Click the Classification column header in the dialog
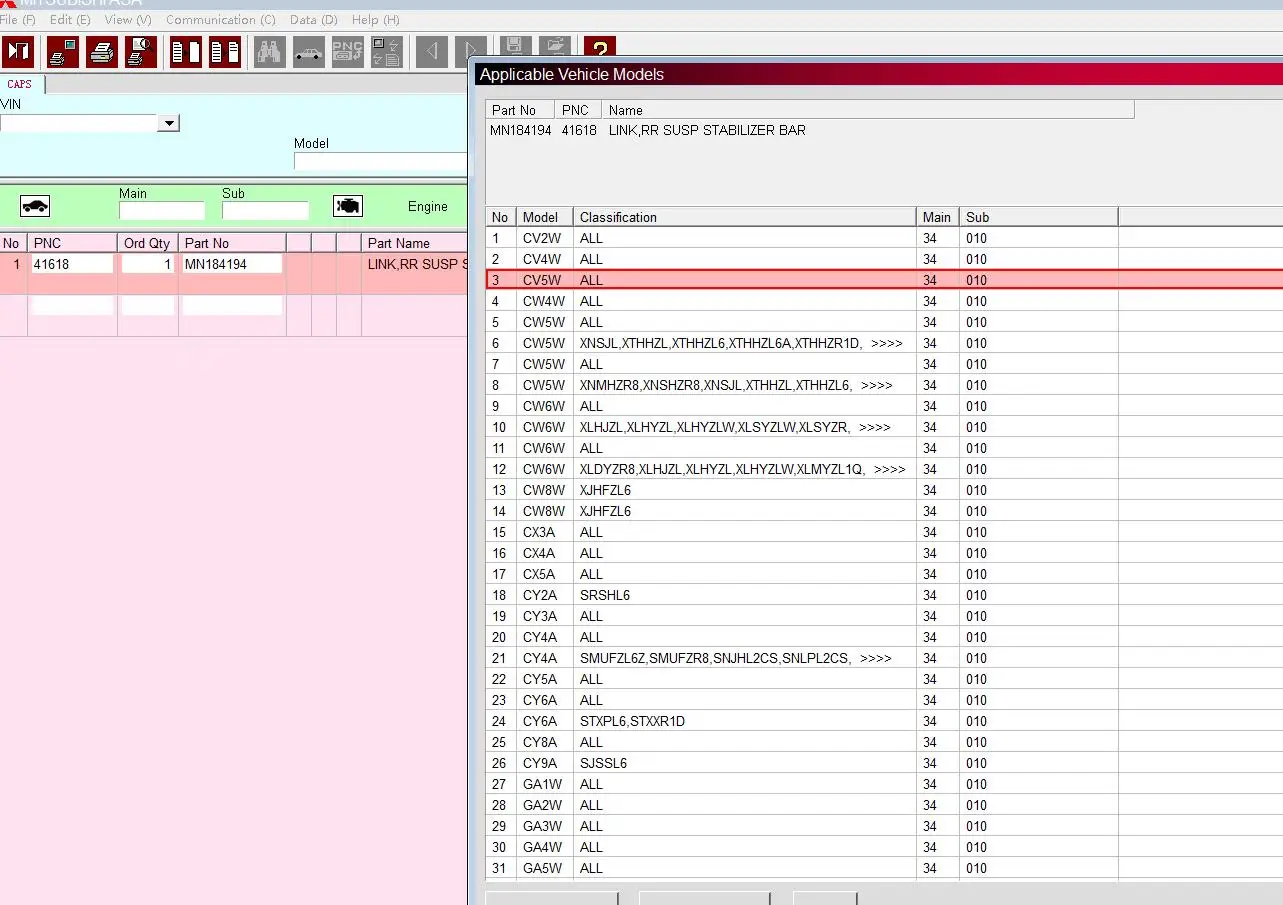Image resolution: width=1283 pixels, height=905 pixels. (745, 217)
